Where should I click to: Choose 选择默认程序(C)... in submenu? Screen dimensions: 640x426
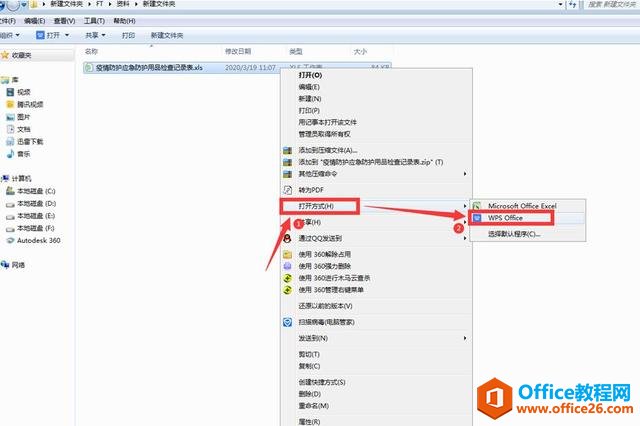[x=514, y=234]
